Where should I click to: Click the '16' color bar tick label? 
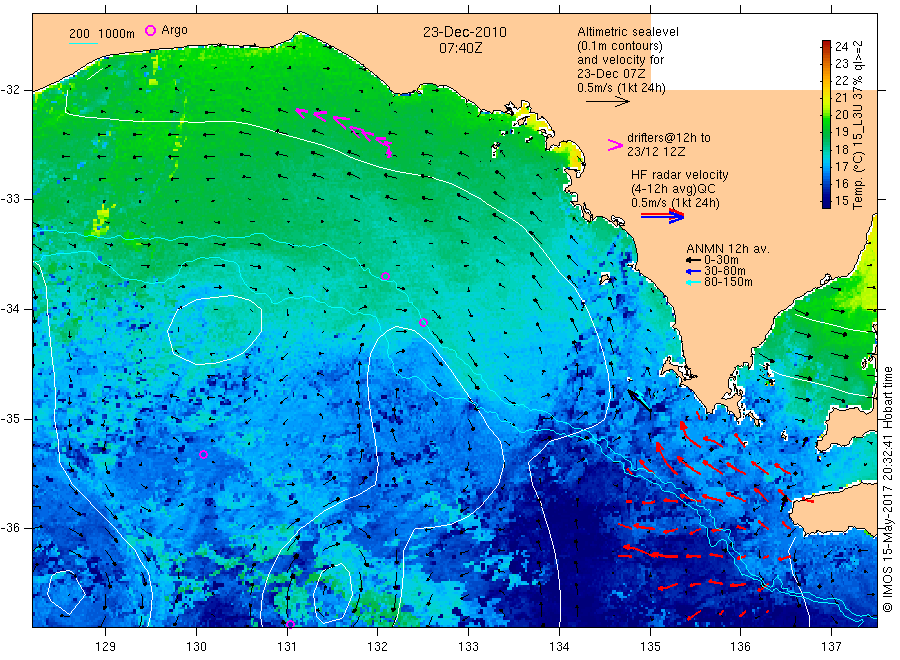(x=841, y=184)
